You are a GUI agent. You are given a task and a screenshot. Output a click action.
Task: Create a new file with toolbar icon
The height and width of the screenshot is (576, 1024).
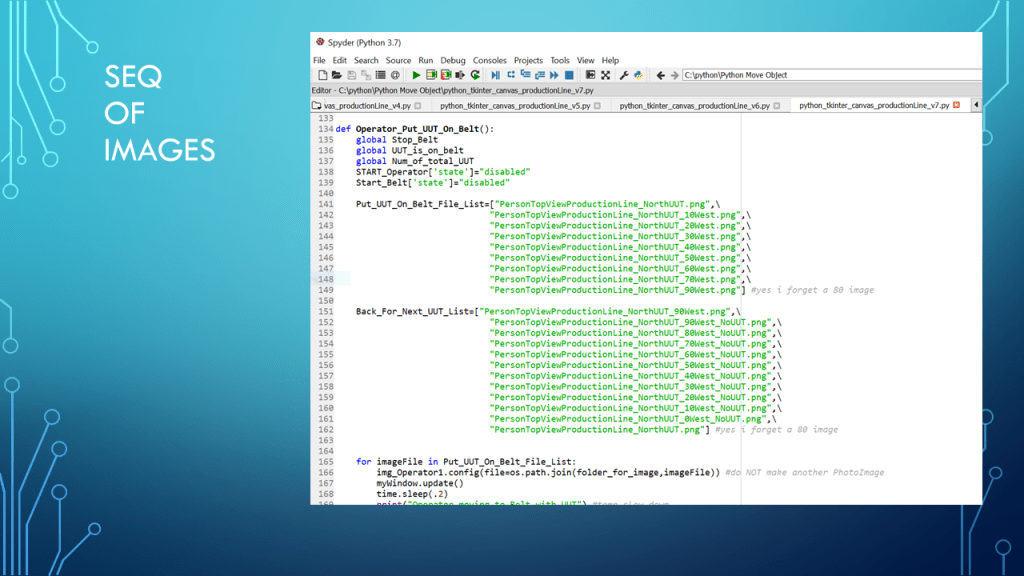(323, 75)
